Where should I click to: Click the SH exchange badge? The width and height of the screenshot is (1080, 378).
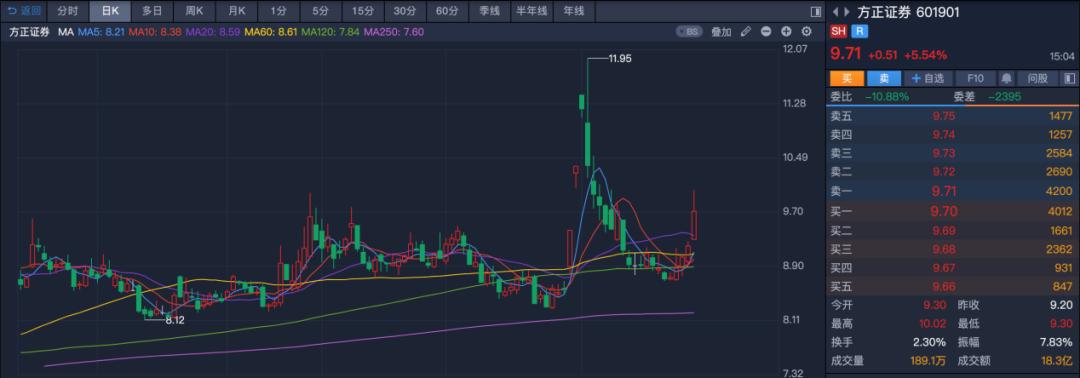[x=838, y=31]
